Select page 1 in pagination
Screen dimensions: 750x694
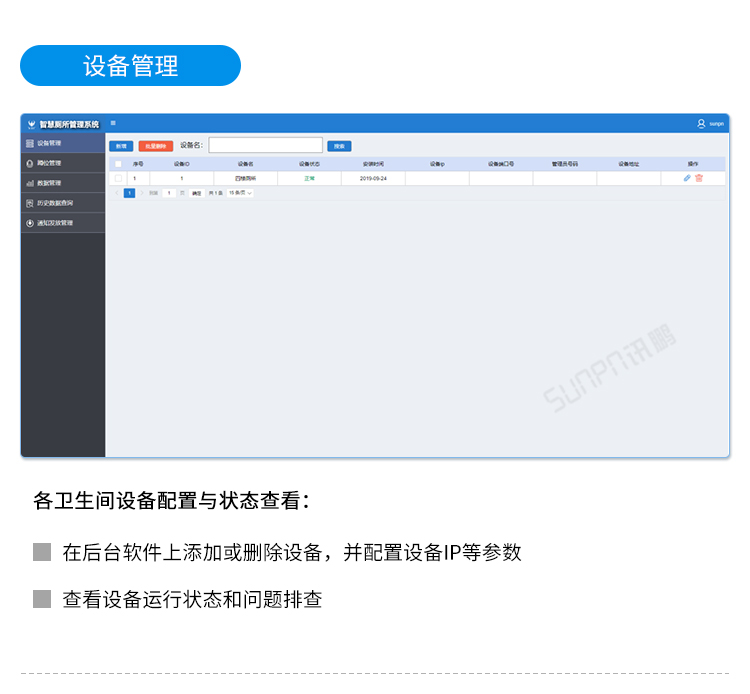pyautogui.click(x=129, y=193)
